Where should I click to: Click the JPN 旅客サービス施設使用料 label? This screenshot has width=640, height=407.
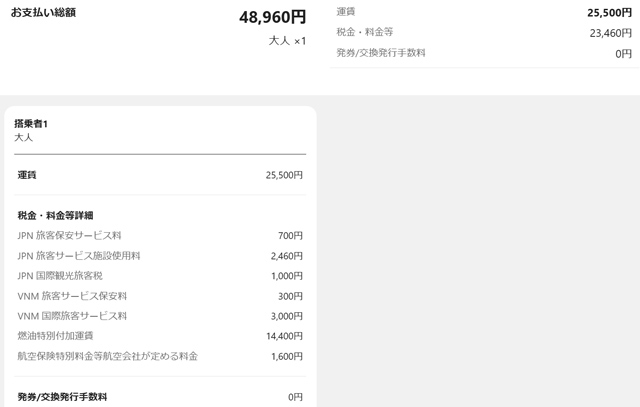[79, 256]
